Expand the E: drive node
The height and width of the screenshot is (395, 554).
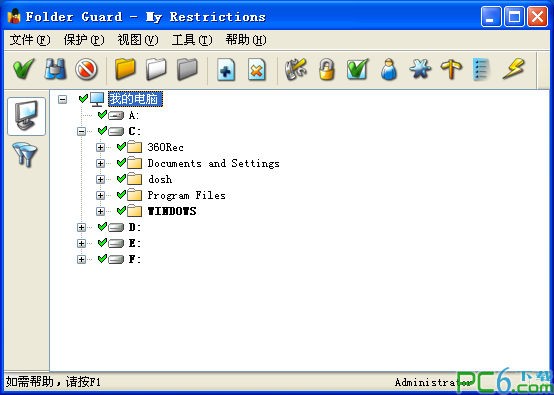point(81,243)
